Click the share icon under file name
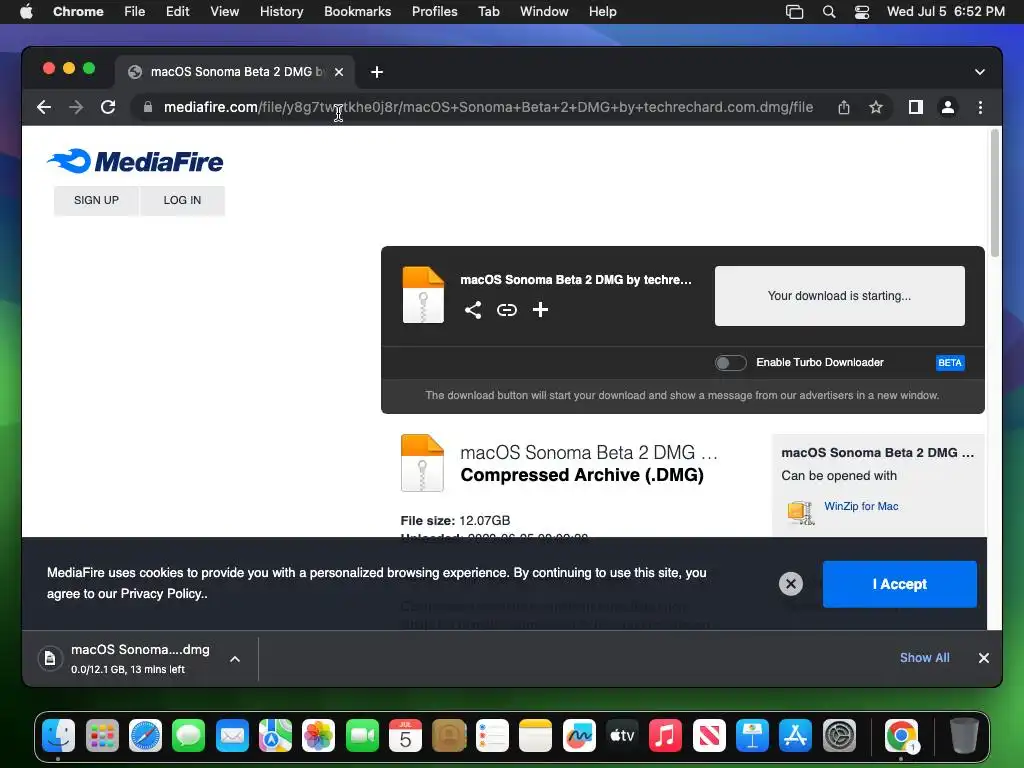1024x768 pixels. 473,310
